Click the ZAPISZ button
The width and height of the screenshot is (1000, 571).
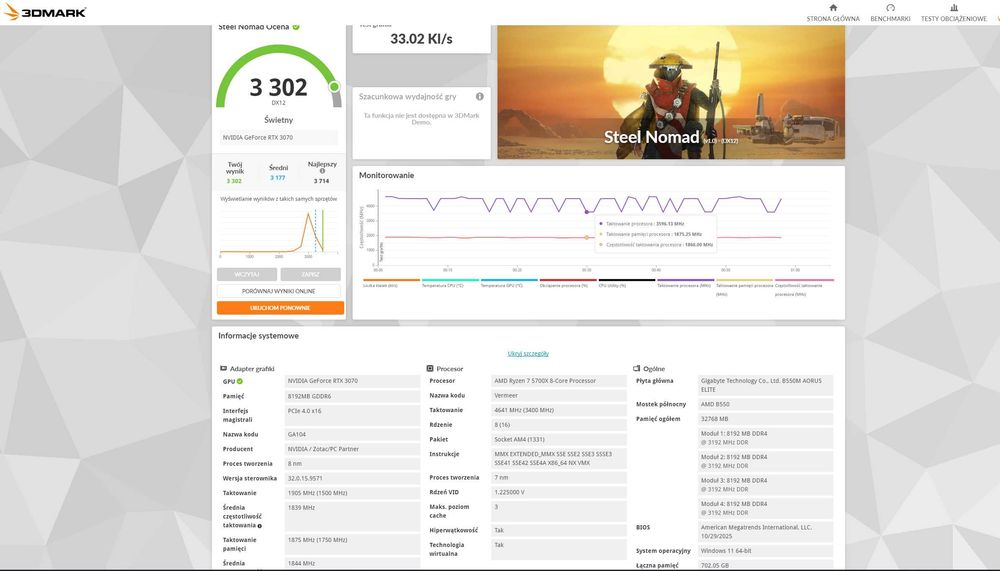pos(311,274)
